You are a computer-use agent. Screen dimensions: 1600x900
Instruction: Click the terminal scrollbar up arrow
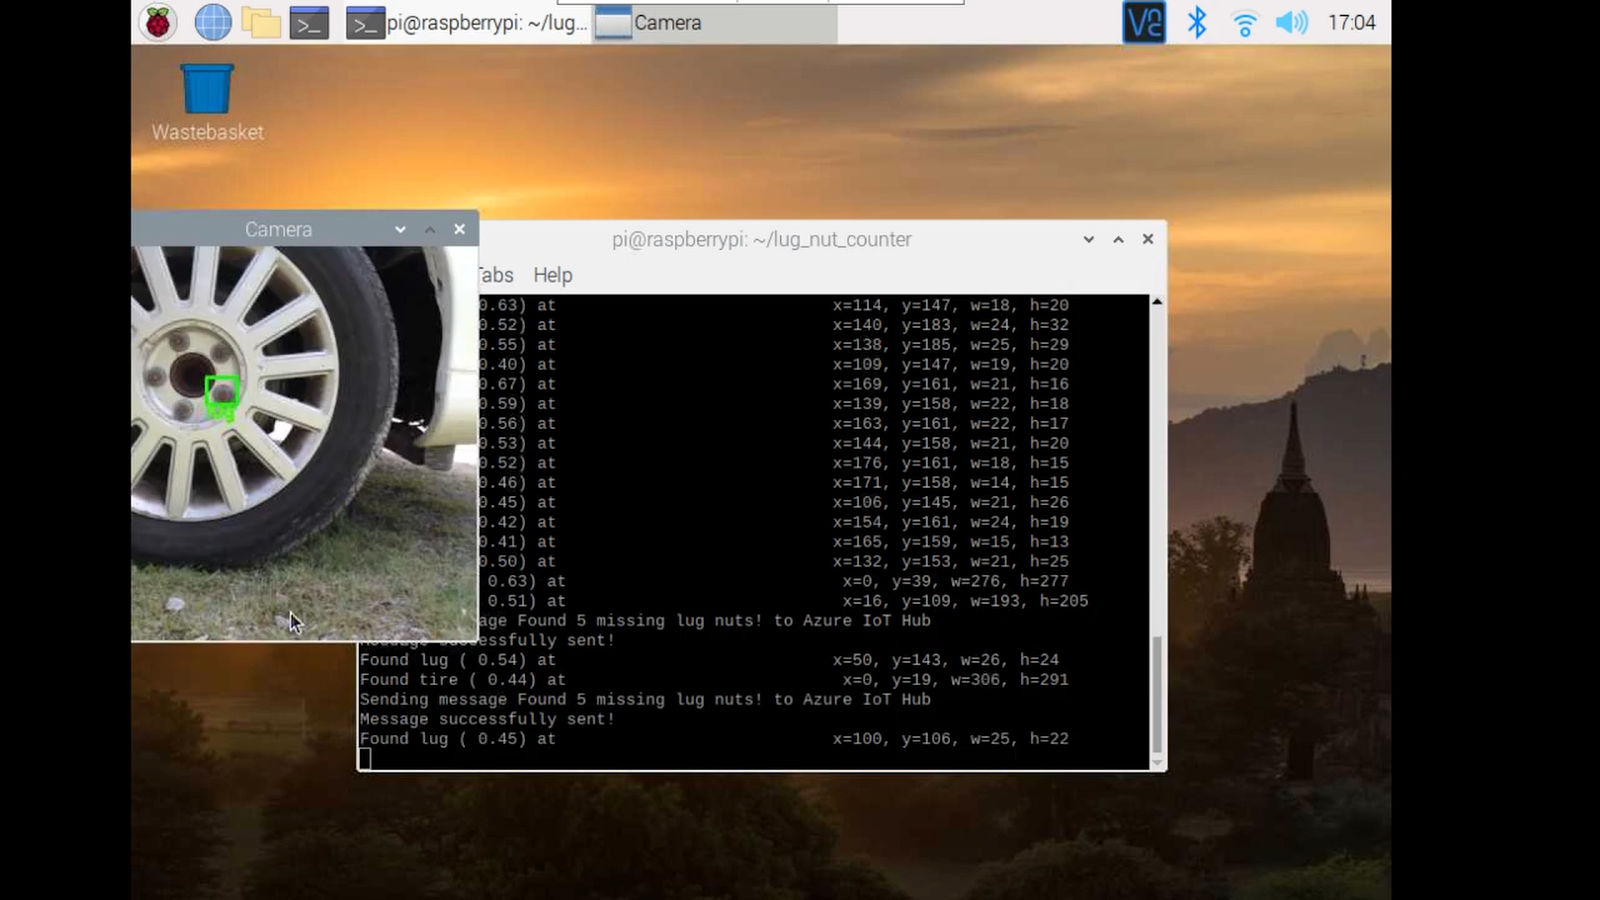(1157, 301)
